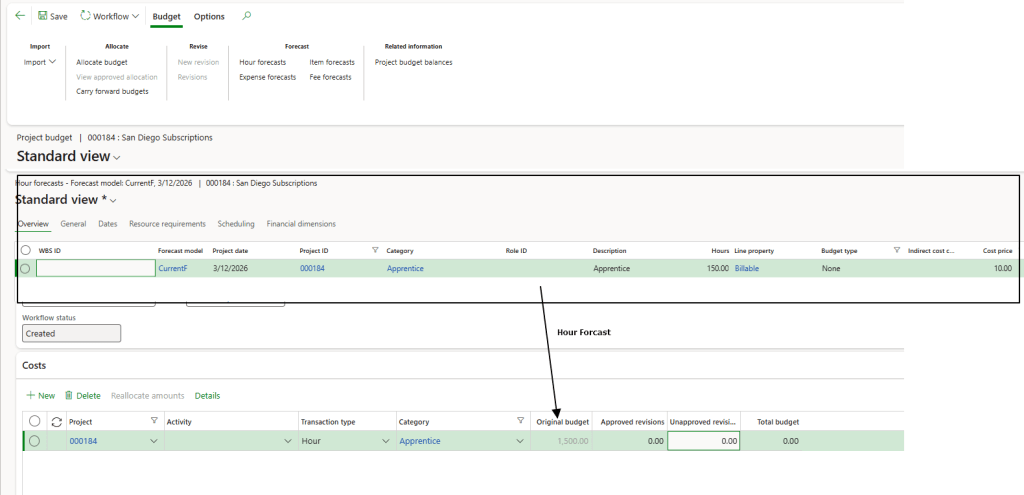Select the 000184 cost row checkbox
1024x495 pixels.
35,441
